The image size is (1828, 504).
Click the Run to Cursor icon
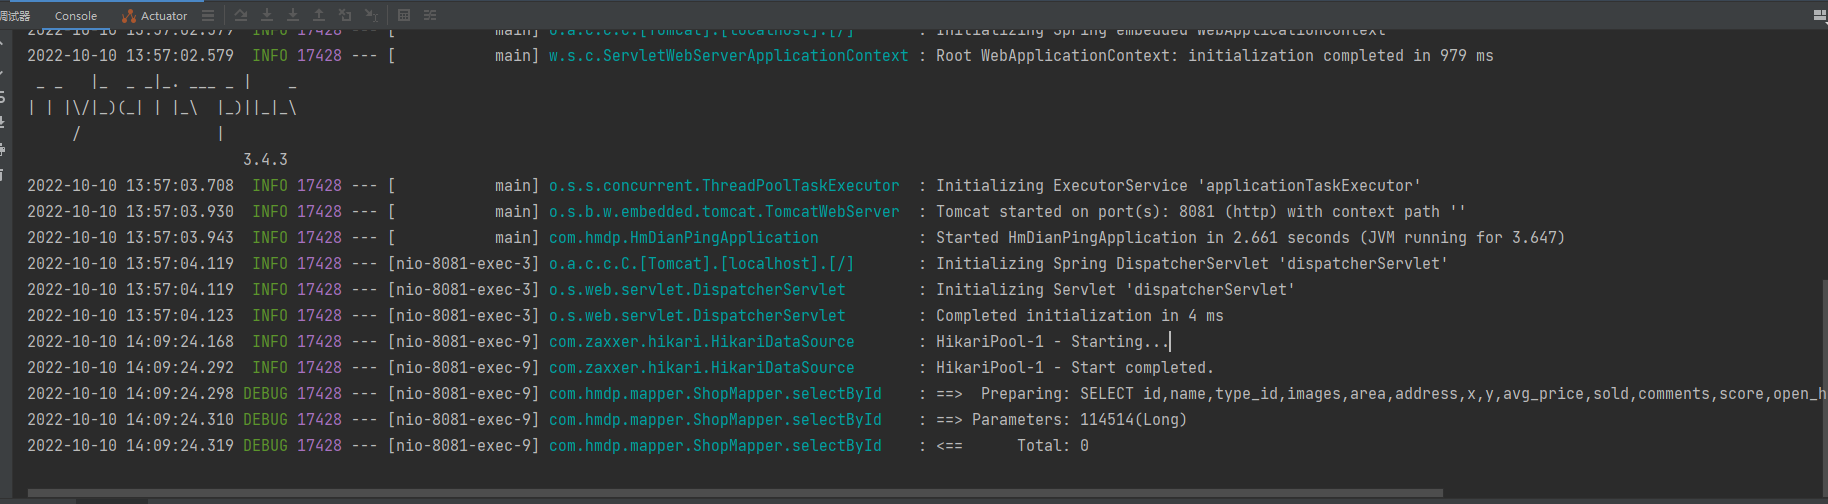point(371,15)
